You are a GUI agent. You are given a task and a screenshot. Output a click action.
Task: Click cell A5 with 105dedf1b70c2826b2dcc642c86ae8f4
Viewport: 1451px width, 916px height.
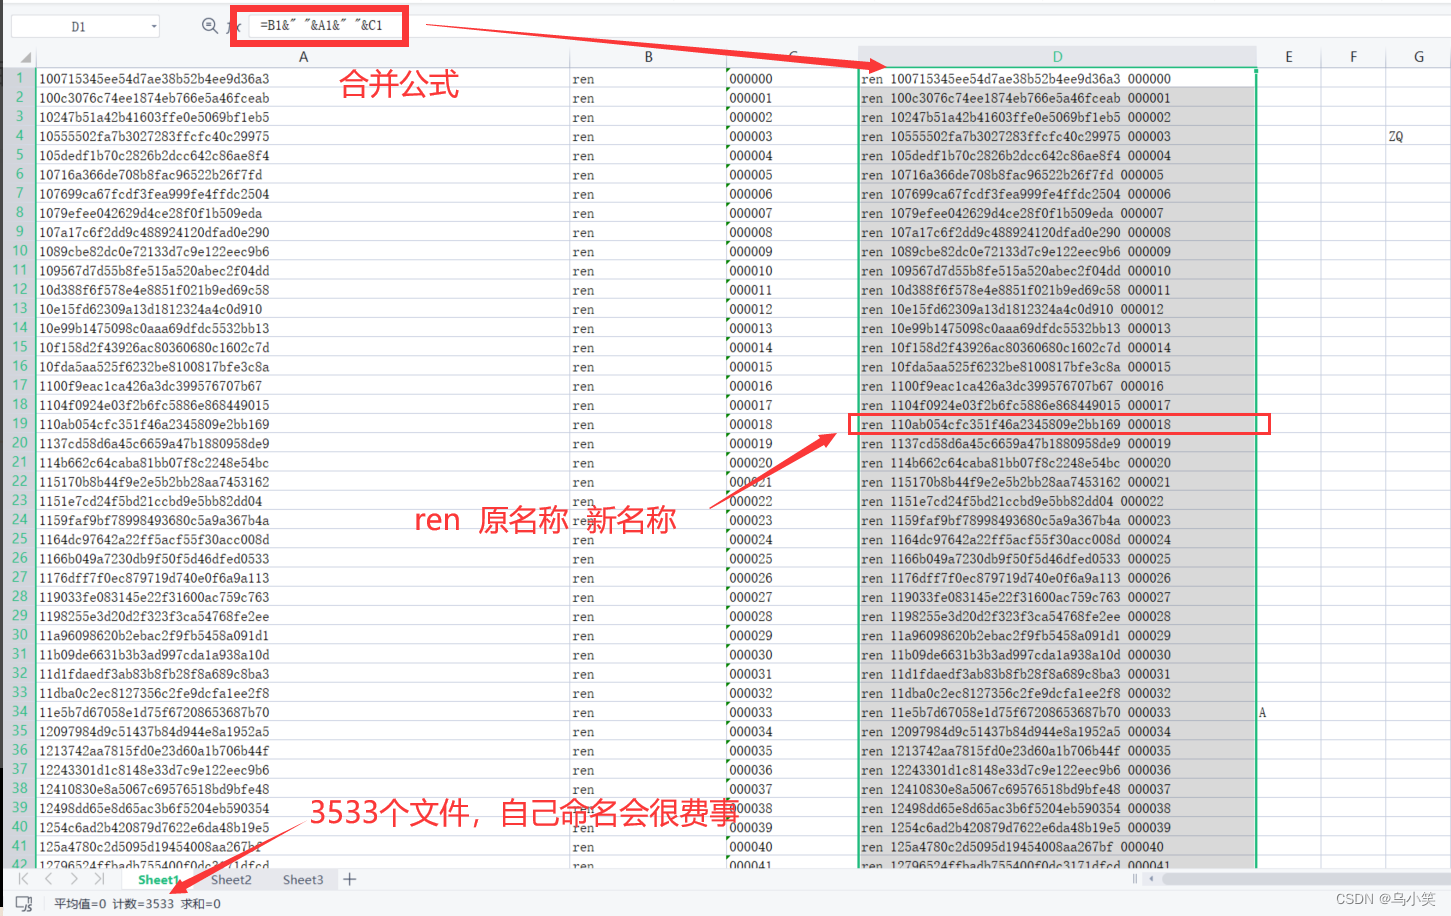[303, 156]
